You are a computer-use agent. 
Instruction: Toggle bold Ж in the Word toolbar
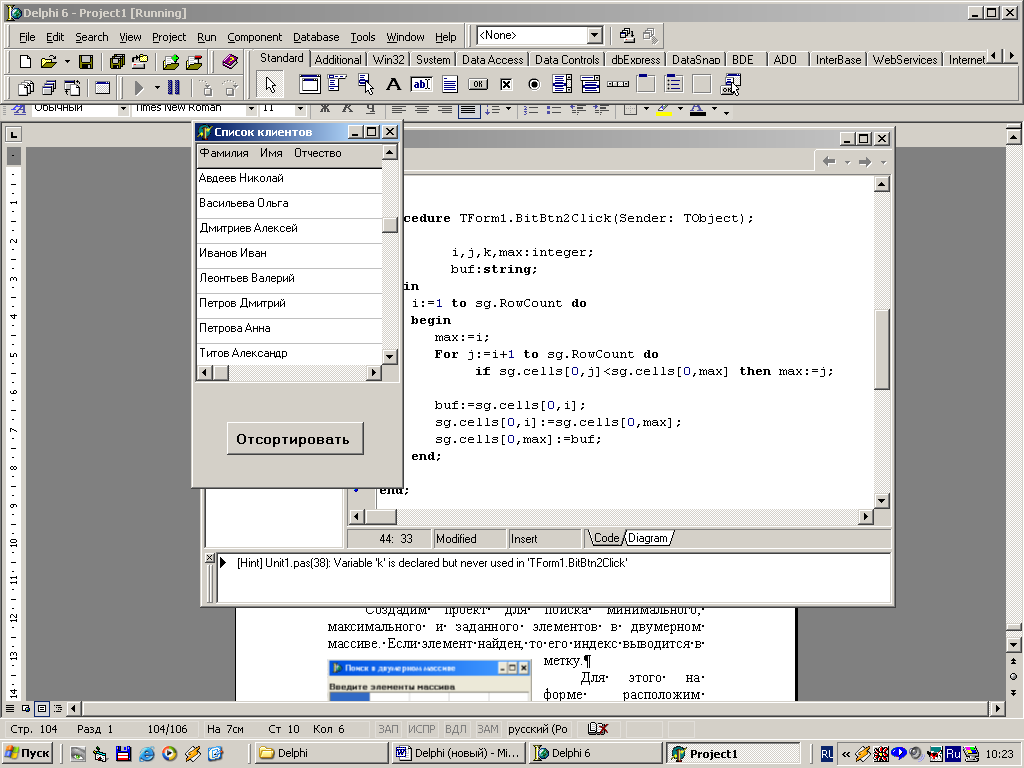[x=325, y=108]
